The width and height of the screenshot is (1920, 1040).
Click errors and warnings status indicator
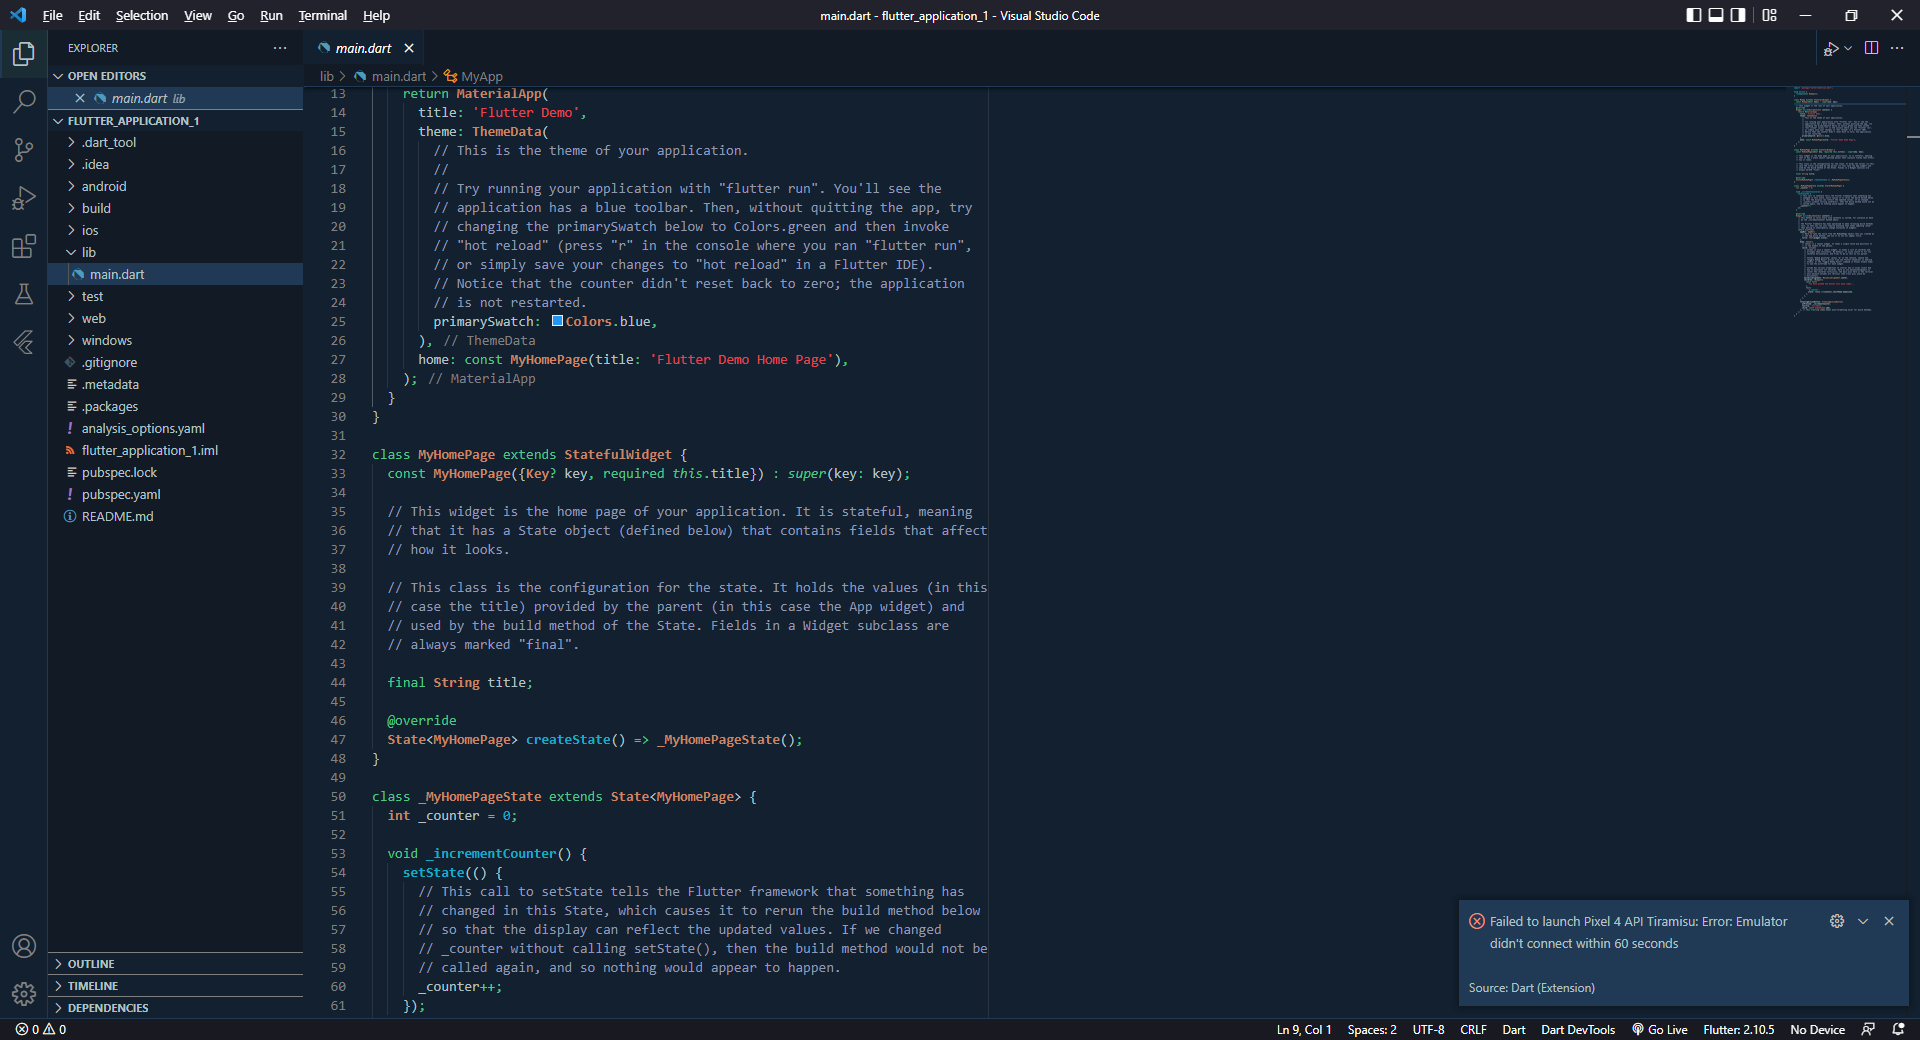[41, 1029]
